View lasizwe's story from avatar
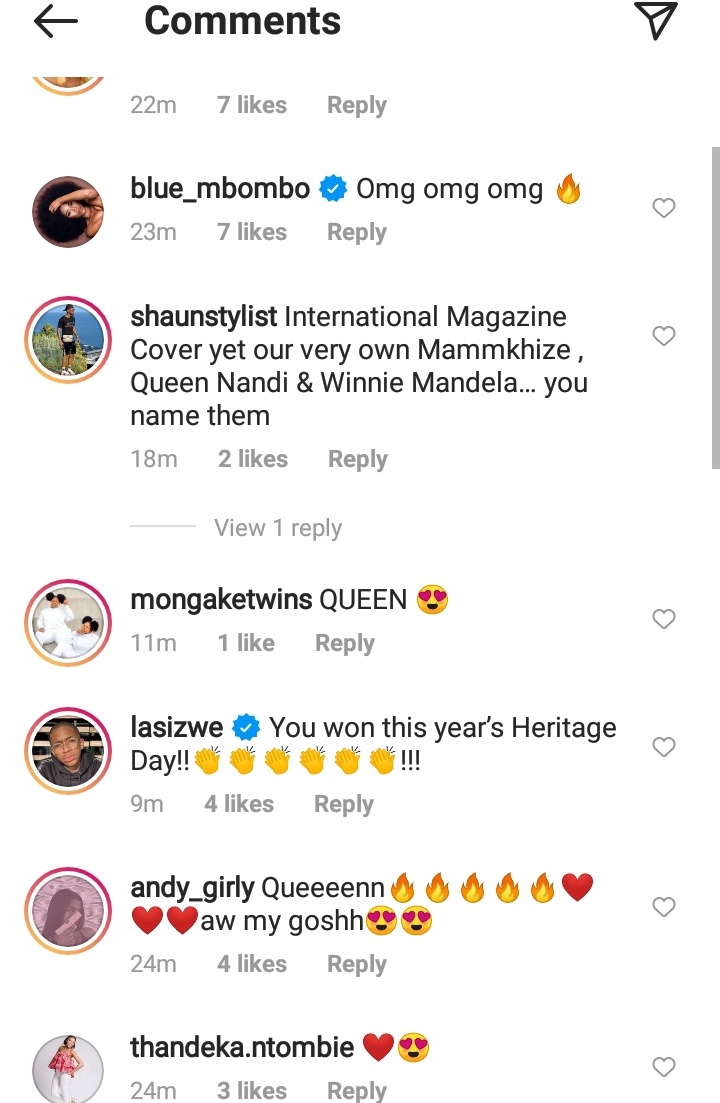Viewport: 720px width, 1103px height. (x=68, y=751)
